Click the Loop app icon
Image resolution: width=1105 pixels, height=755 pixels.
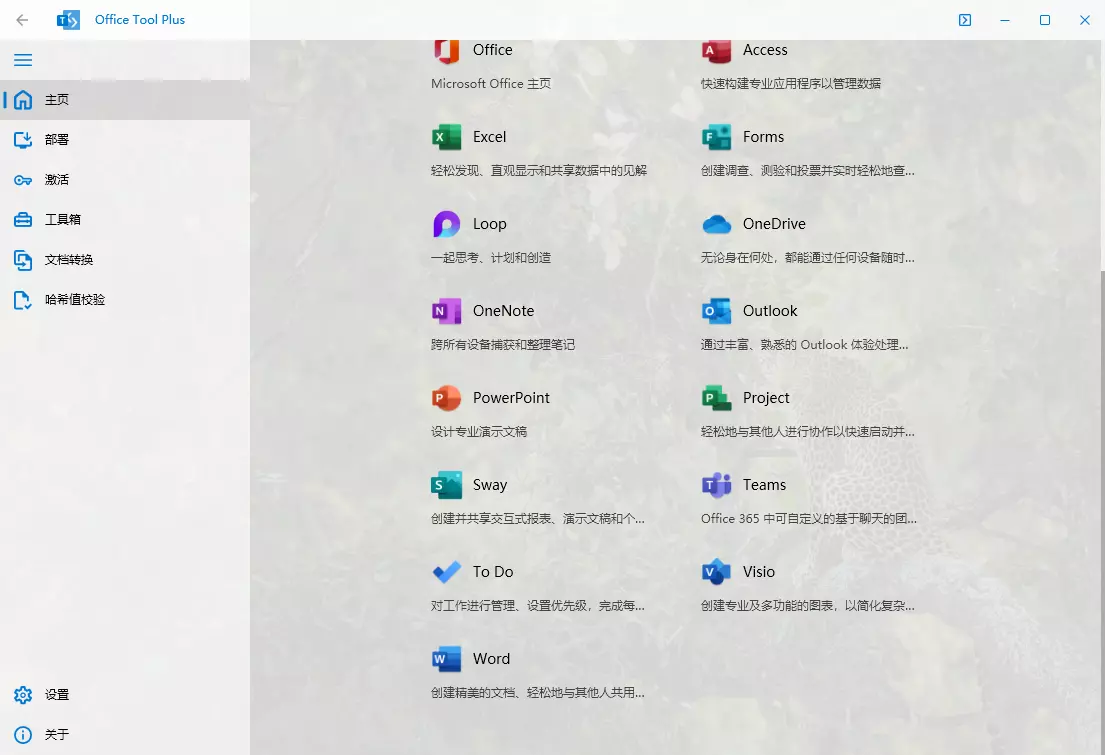coord(446,224)
